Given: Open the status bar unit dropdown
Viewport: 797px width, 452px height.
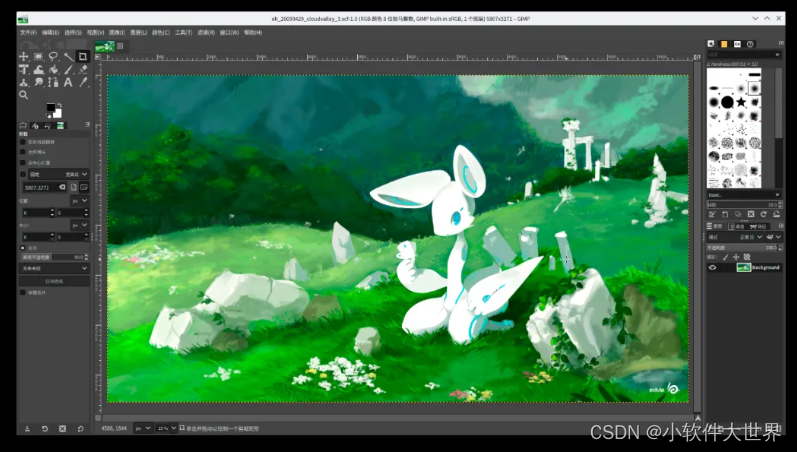Looking at the screenshot, I should pyautogui.click(x=143, y=428).
